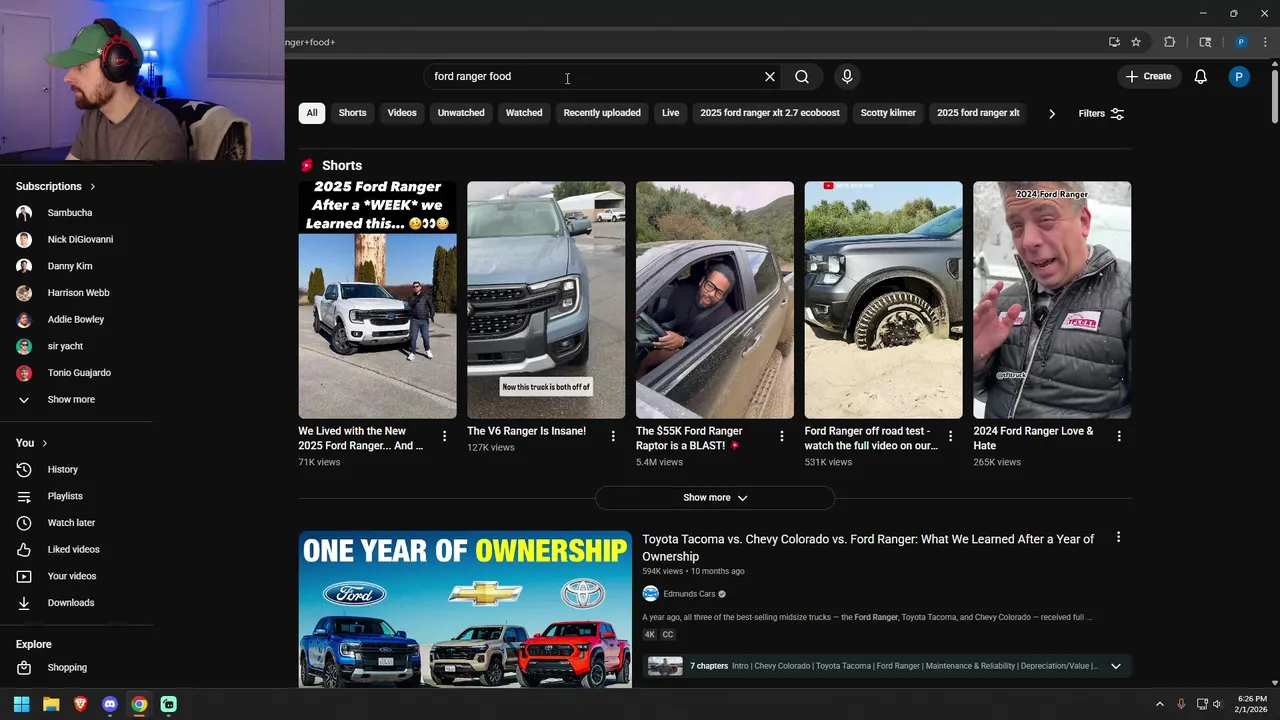
Task: Open the 'One Year of Ownership' thumbnail
Action: 465,609
